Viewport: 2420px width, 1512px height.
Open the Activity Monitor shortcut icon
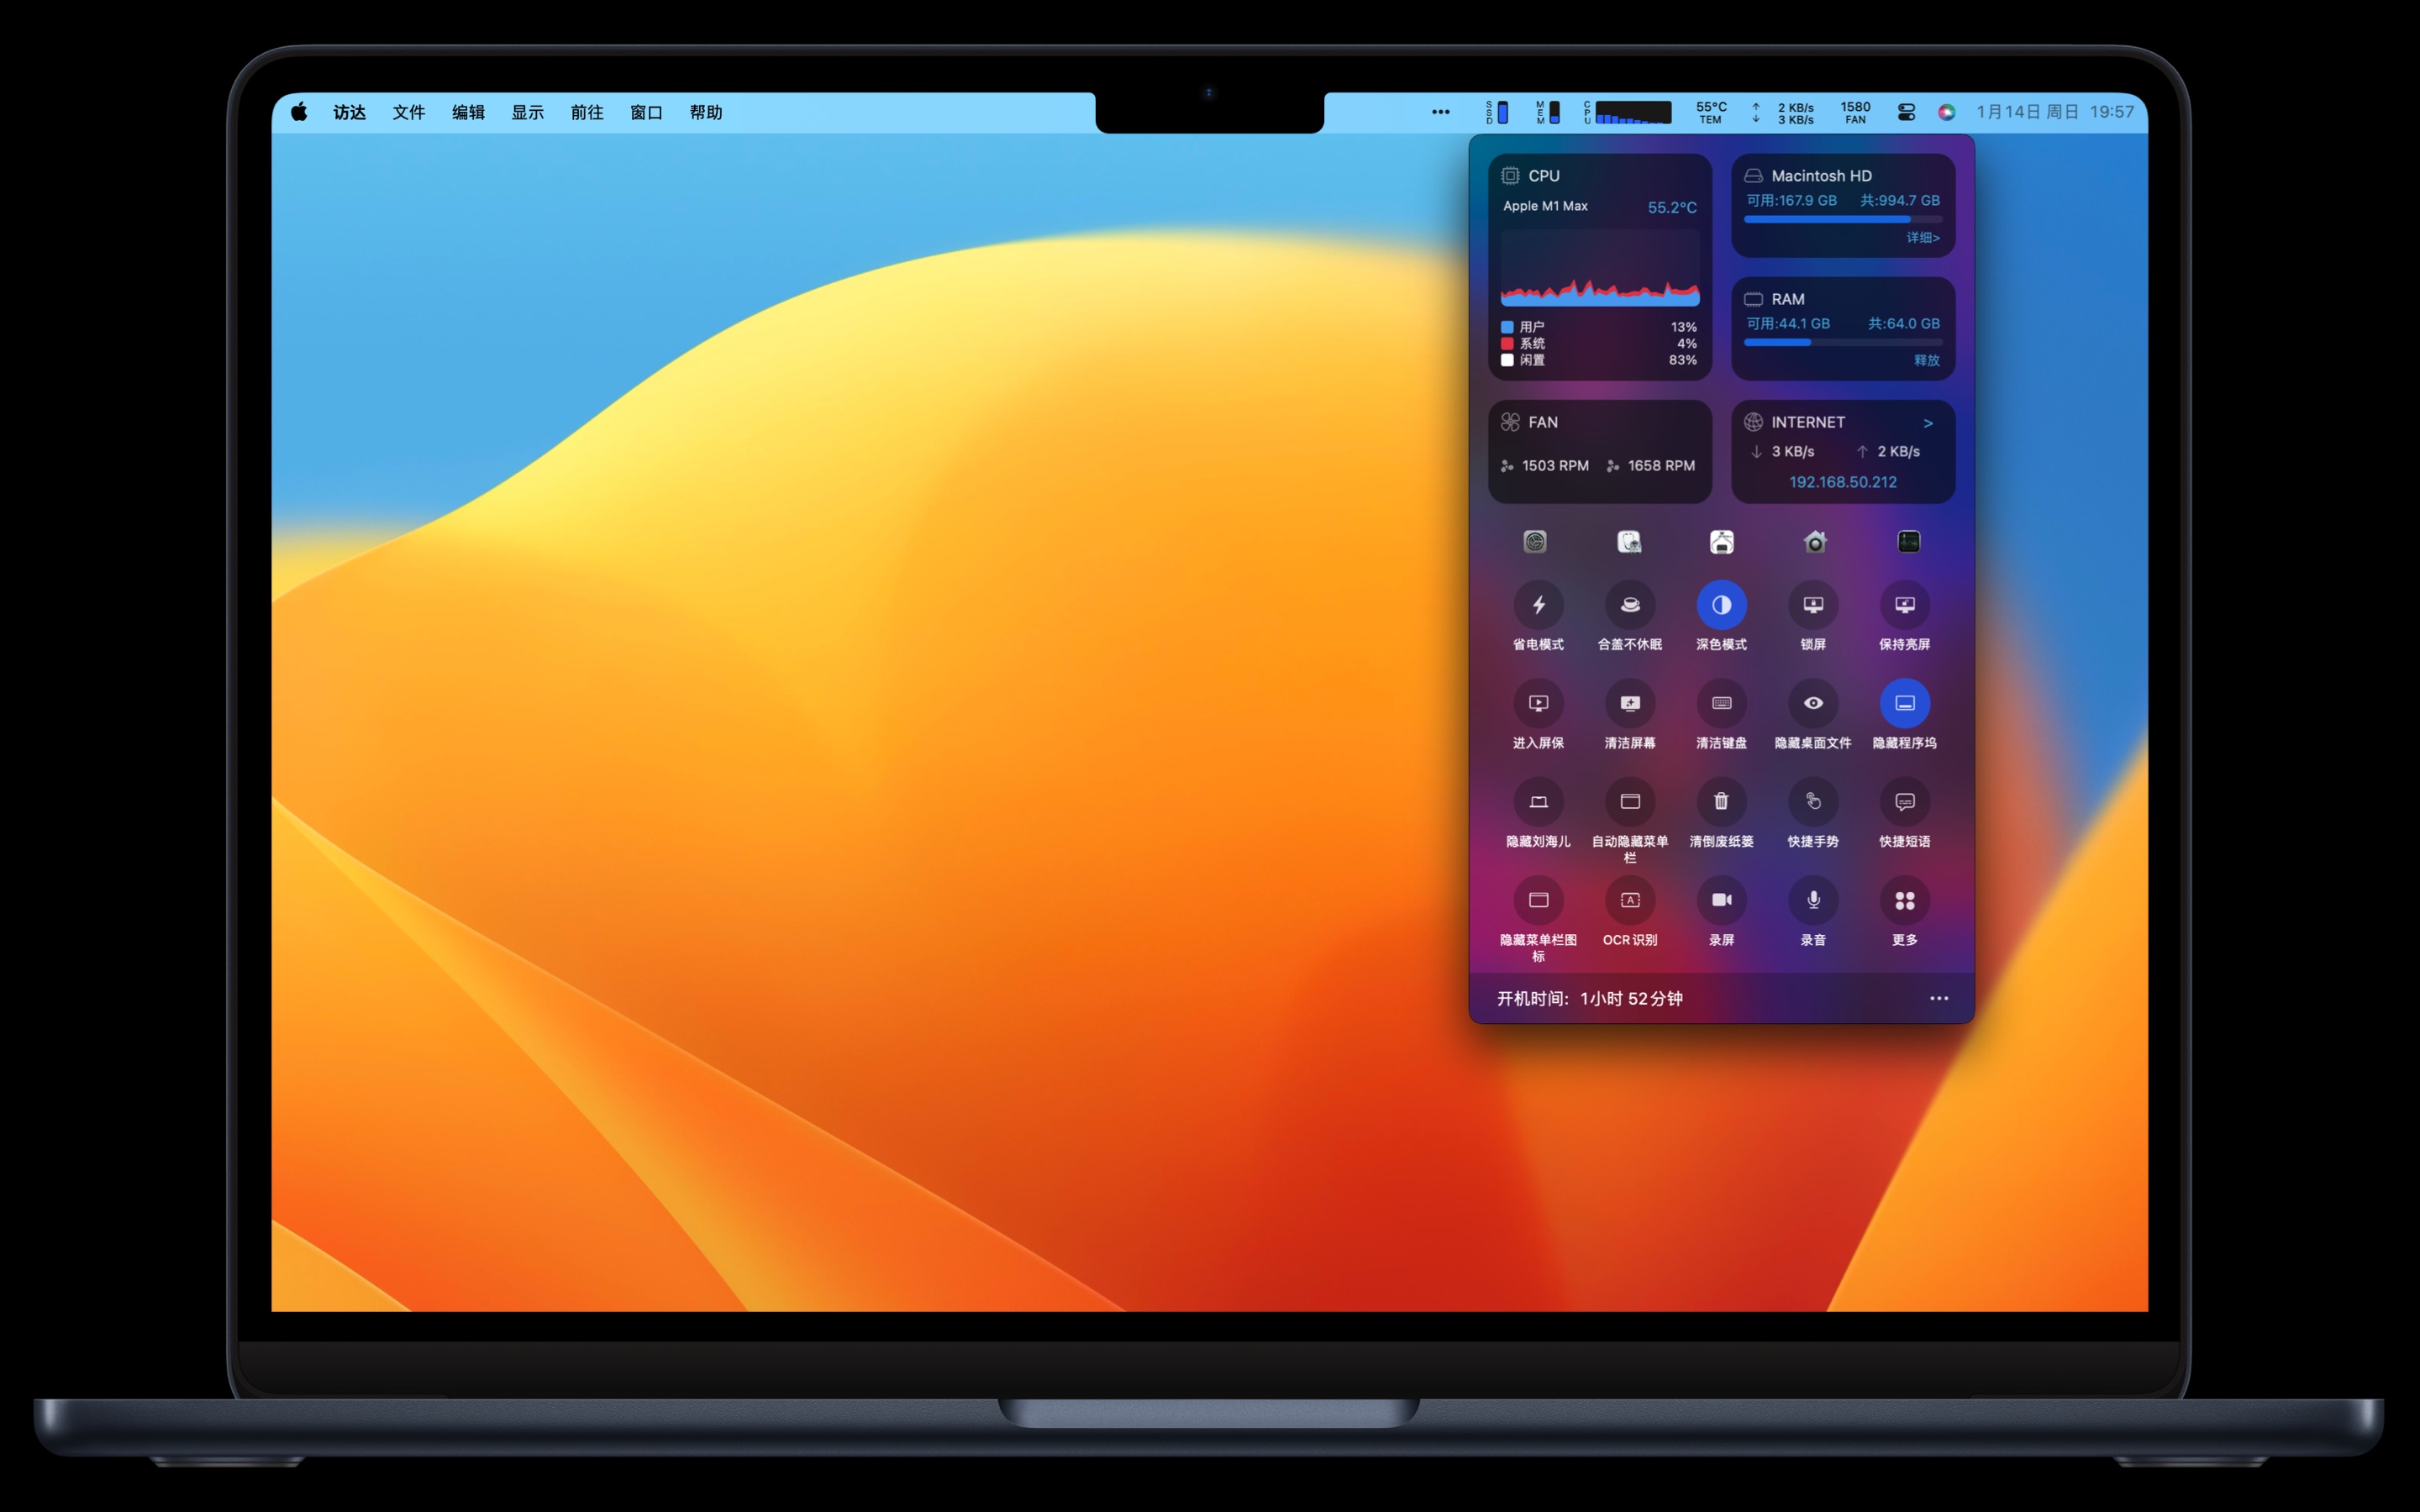tap(1908, 541)
